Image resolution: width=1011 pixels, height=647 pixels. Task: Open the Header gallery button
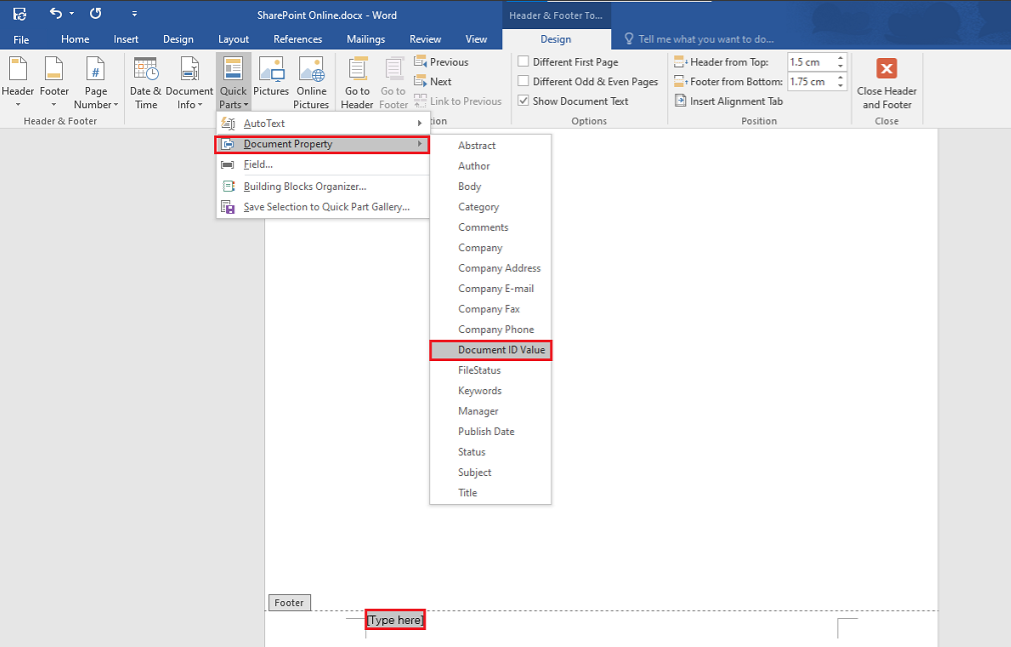click(x=18, y=83)
